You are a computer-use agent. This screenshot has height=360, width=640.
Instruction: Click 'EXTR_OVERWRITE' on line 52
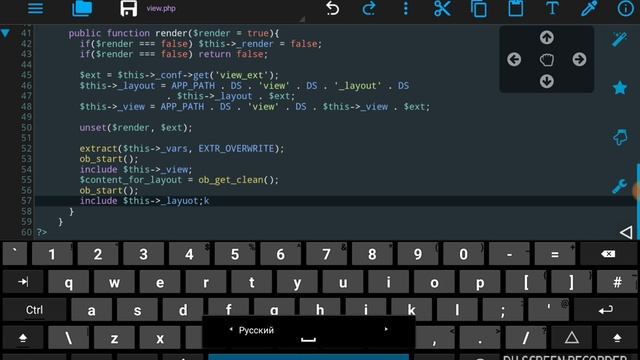[236, 149]
